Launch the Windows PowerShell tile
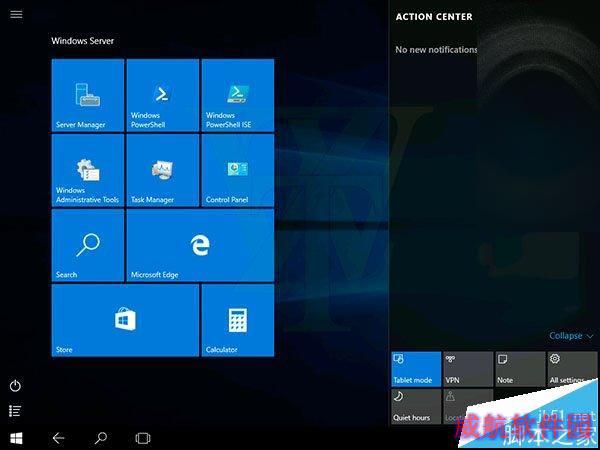This screenshot has width=600, height=450. [163, 95]
